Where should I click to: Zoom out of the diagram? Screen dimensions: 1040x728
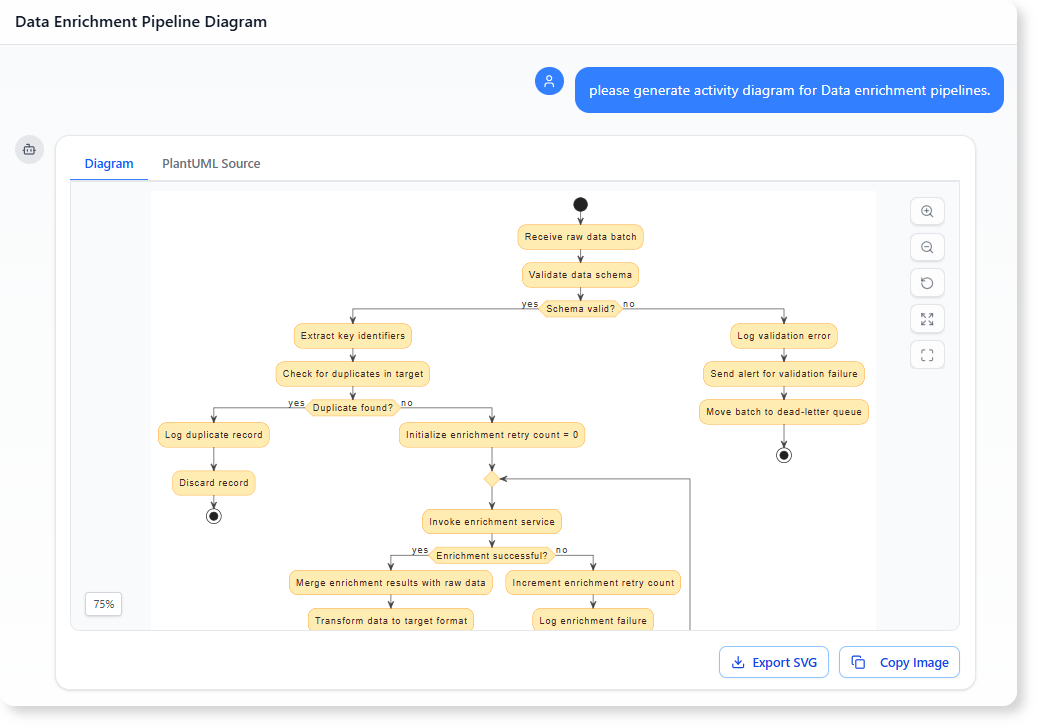[x=927, y=247]
